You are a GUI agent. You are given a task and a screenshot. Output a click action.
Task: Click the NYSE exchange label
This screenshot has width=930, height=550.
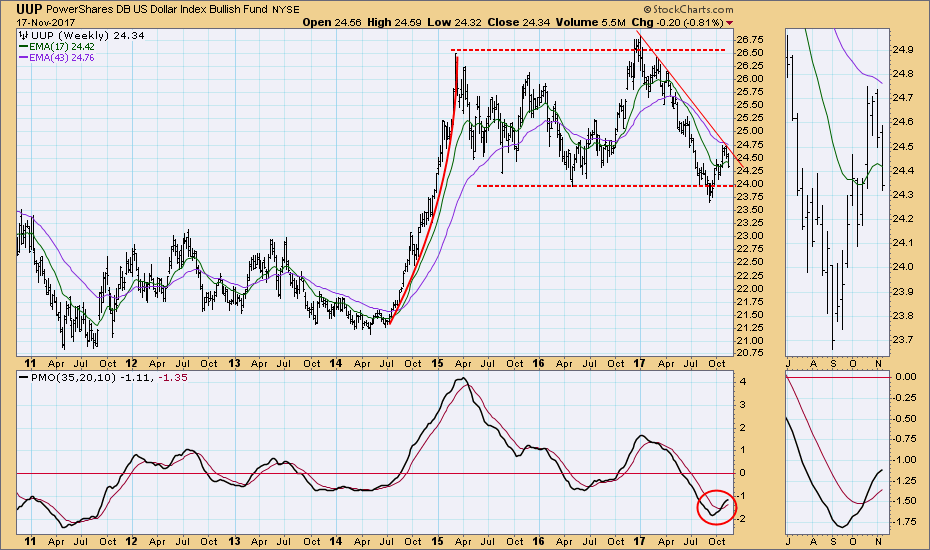[285, 10]
